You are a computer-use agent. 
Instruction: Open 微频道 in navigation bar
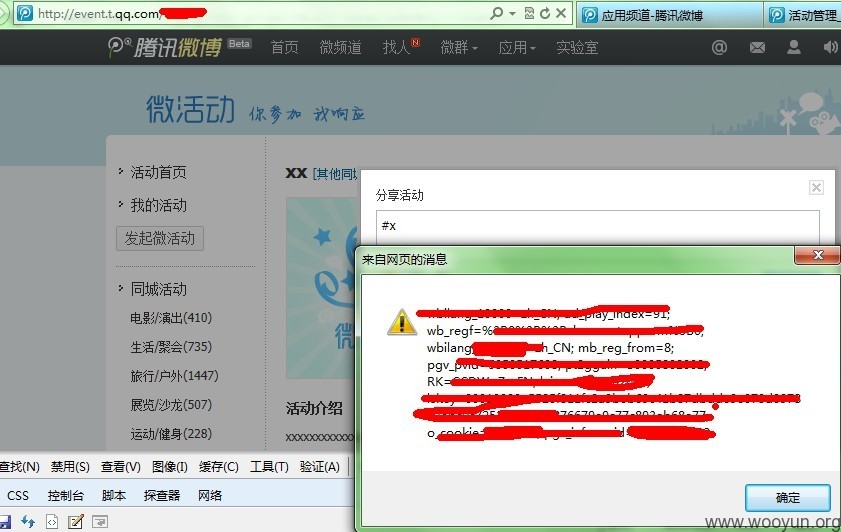340,48
